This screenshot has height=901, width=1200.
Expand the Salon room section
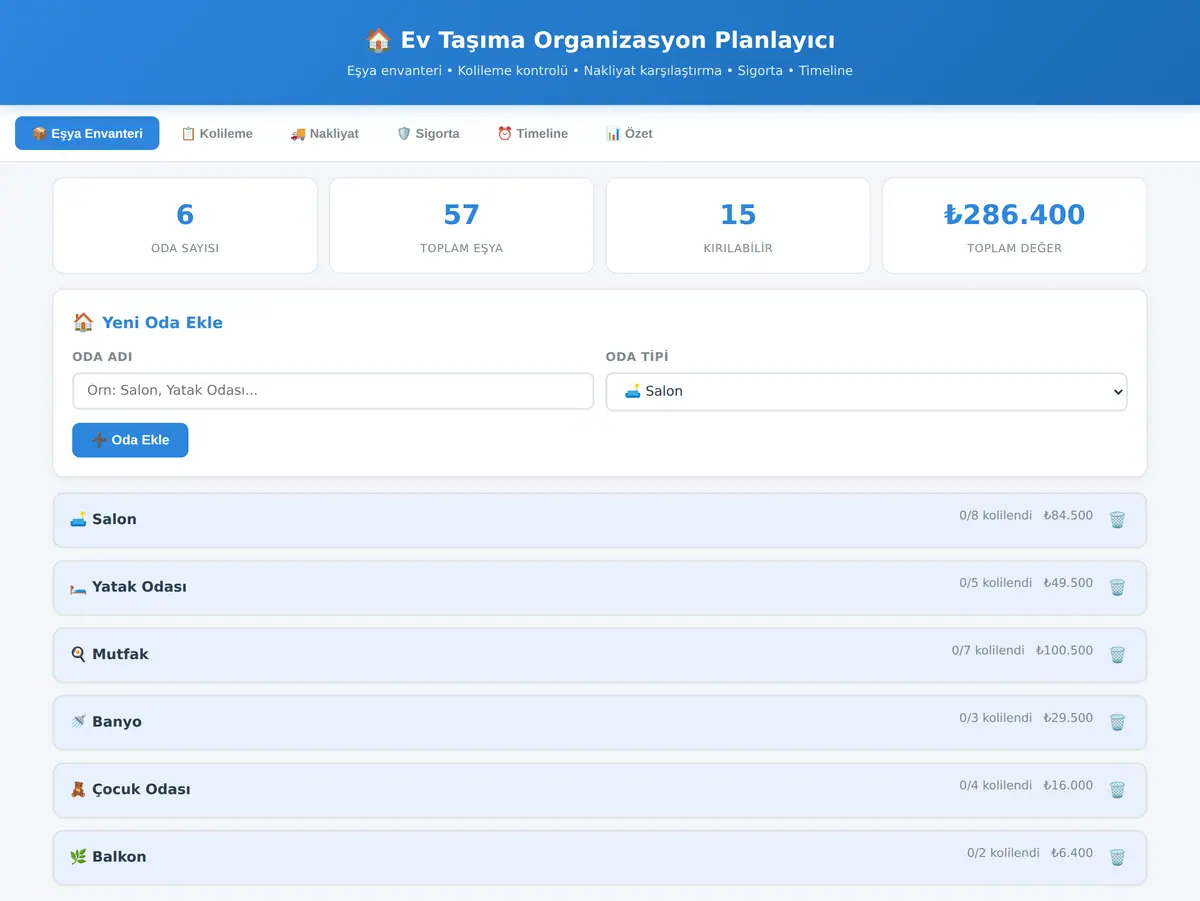pos(600,520)
